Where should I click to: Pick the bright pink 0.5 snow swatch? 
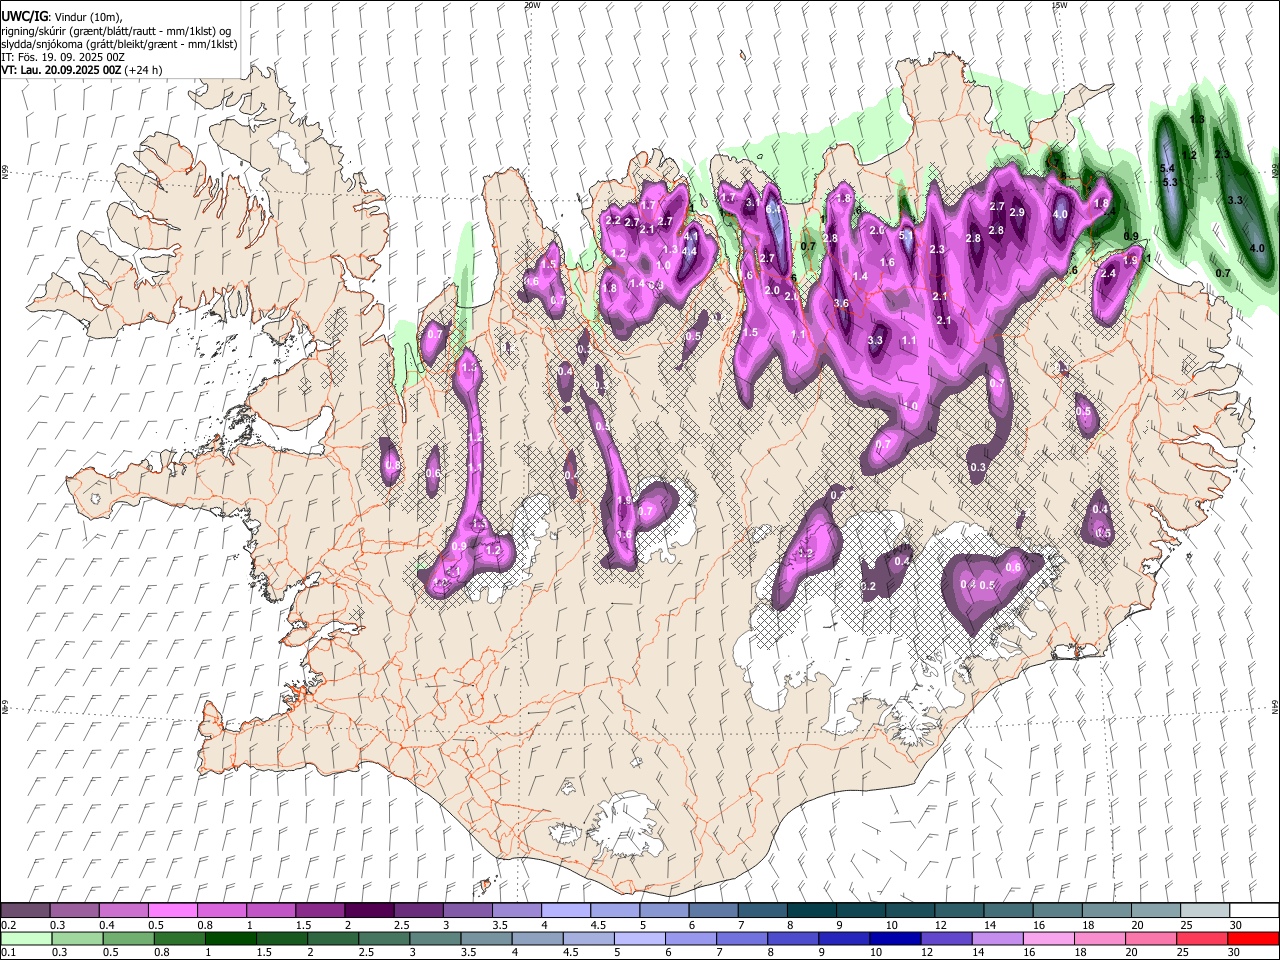click(x=172, y=910)
